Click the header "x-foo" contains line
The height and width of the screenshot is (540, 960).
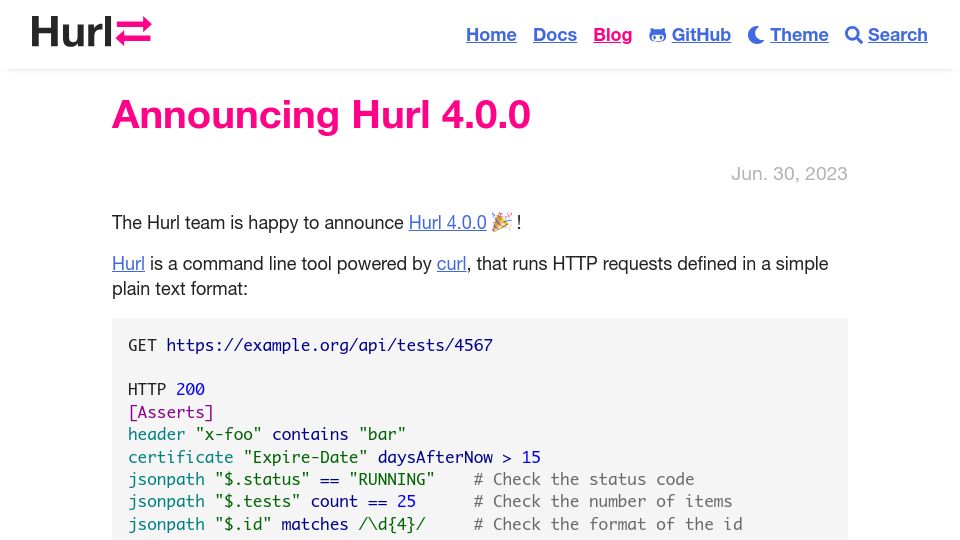pos(267,434)
